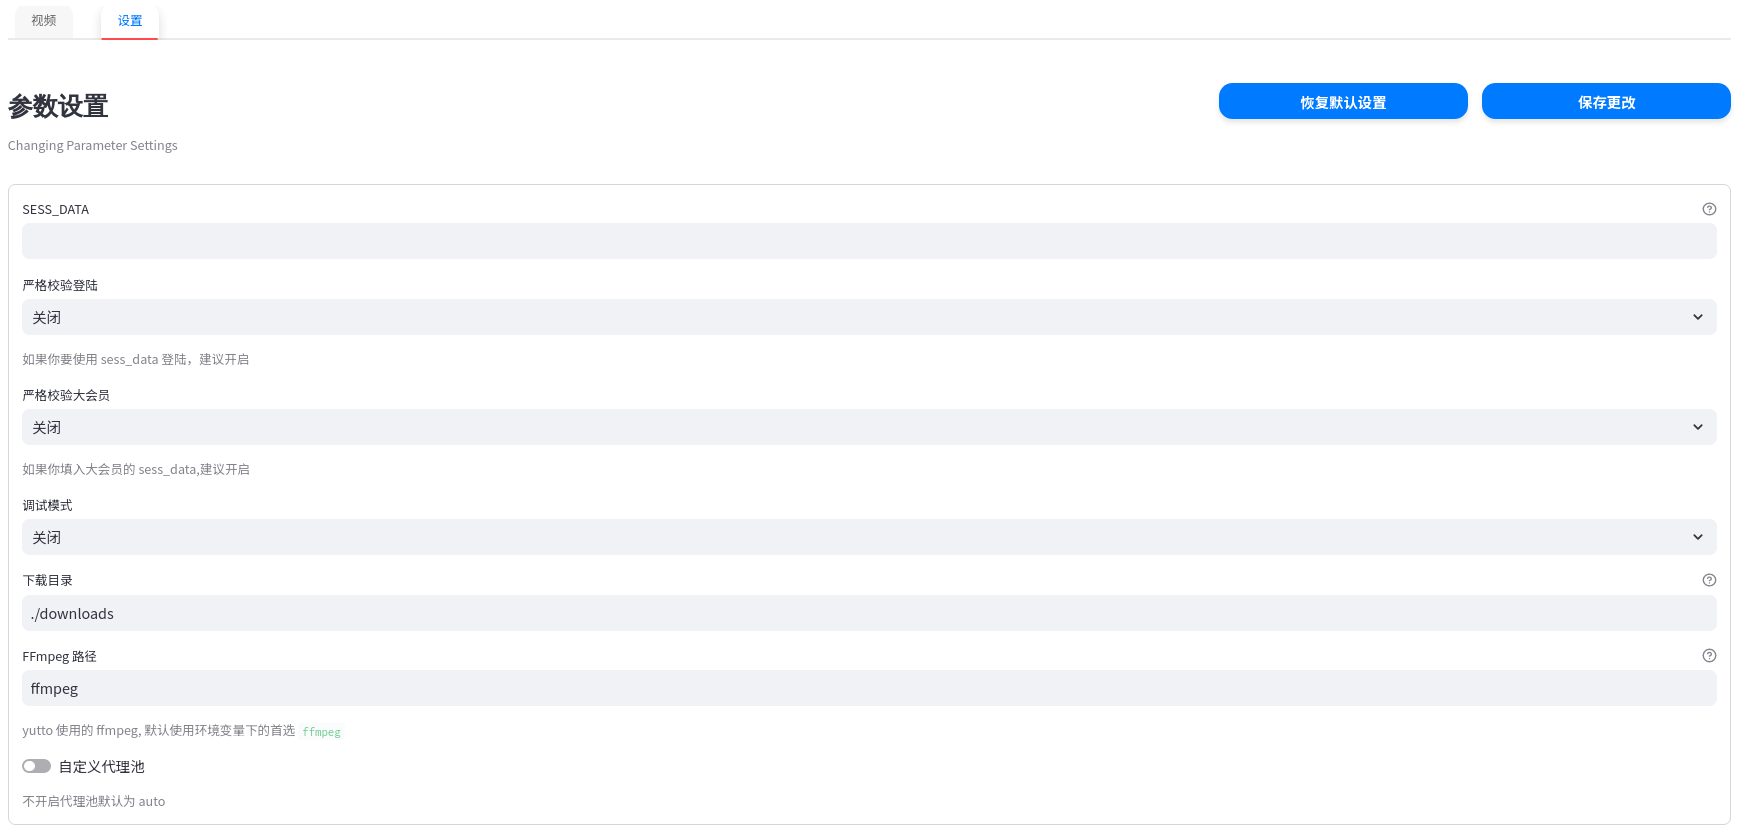Toggle the 自定义代理池 switch

tap(37, 766)
